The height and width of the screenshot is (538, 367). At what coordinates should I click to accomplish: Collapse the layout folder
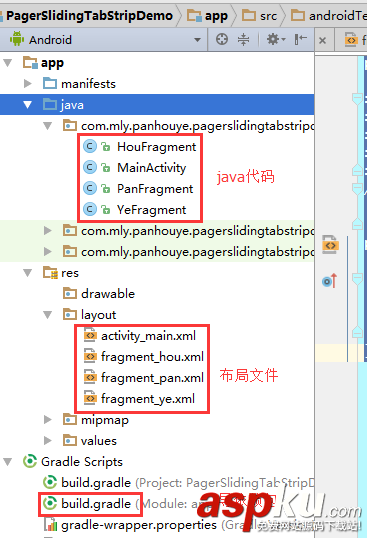[x=48, y=315]
